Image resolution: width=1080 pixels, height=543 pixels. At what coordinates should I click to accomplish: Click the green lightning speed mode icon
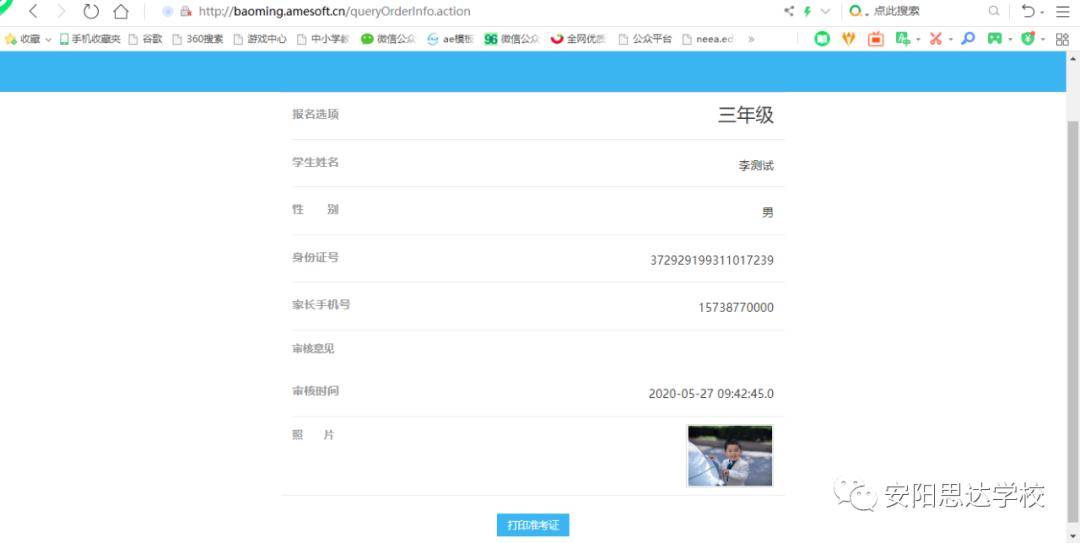[x=807, y=12]
